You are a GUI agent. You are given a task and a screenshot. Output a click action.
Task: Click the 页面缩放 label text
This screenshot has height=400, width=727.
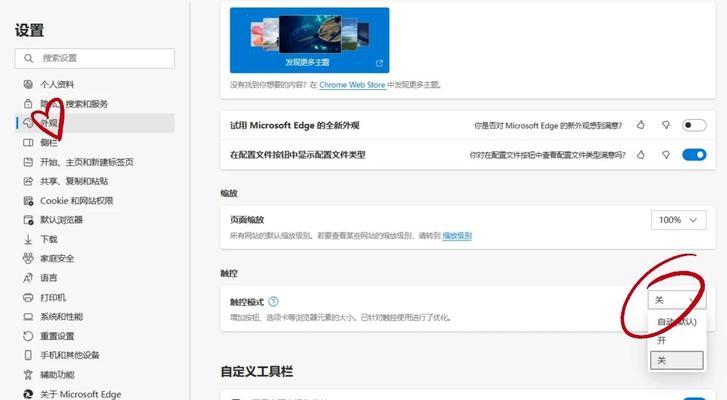tap(247, 220)
